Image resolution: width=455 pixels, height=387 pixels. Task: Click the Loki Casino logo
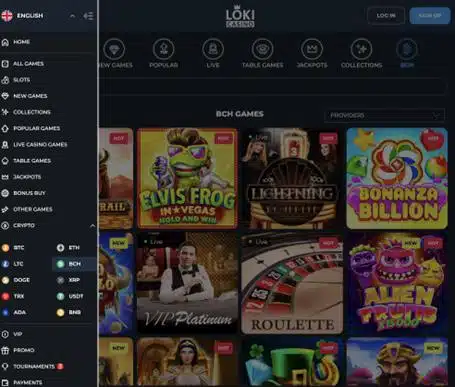[240, 16]
